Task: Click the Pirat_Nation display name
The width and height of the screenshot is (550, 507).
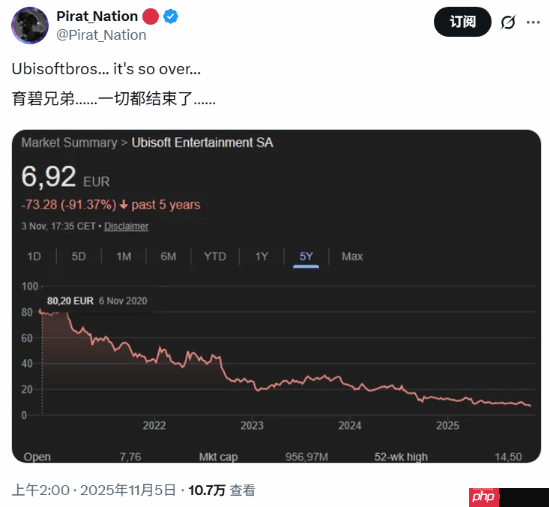Action: click(97, 16)
